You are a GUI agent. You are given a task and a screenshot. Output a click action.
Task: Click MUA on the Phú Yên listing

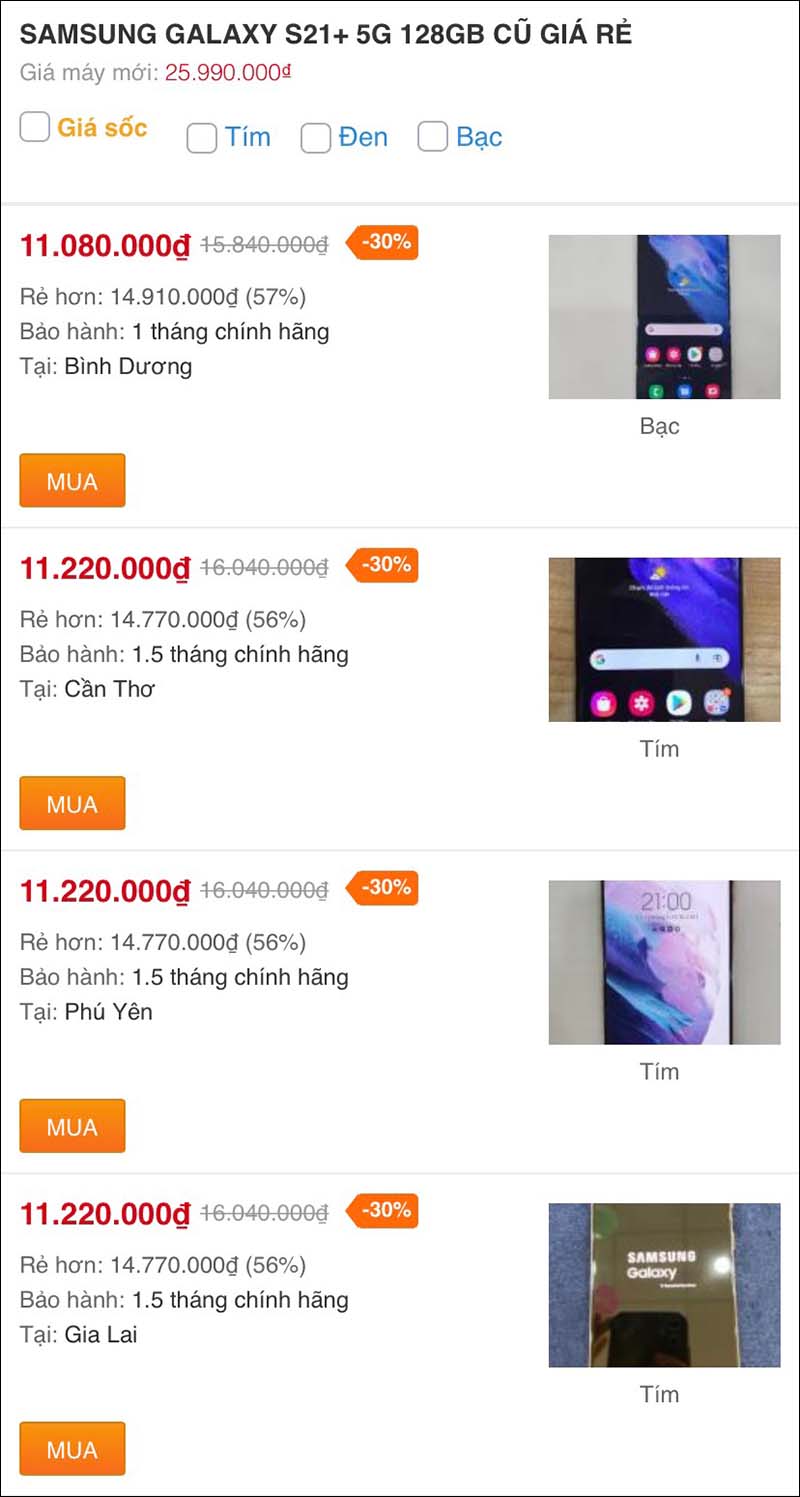[72, 1127]
